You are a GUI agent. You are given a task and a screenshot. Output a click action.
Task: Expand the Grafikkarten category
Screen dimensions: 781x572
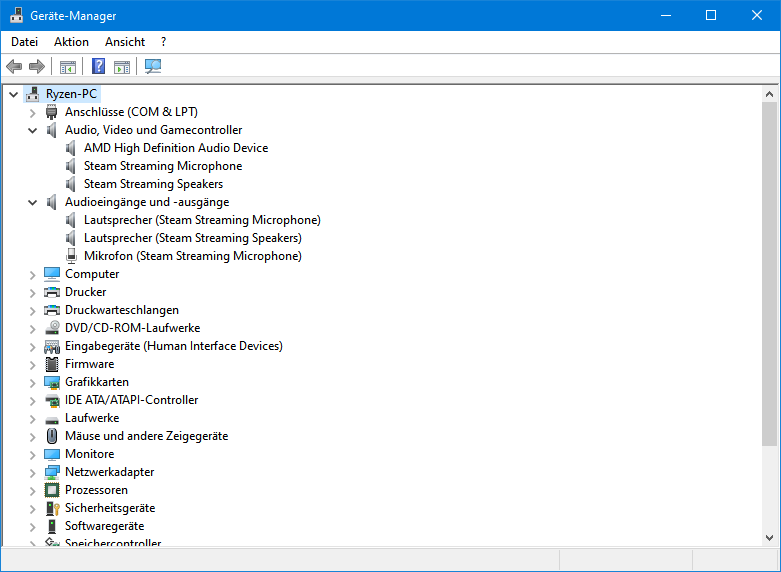32,383
